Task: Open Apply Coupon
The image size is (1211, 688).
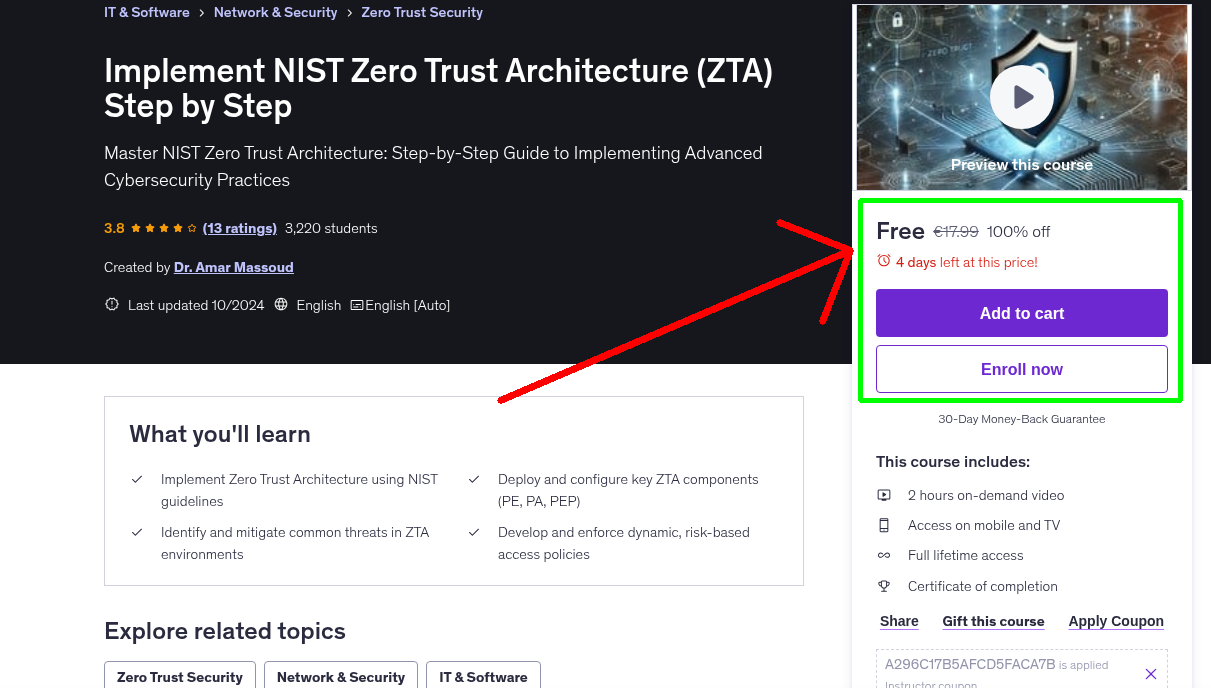Action: (x=1116, y=621)
